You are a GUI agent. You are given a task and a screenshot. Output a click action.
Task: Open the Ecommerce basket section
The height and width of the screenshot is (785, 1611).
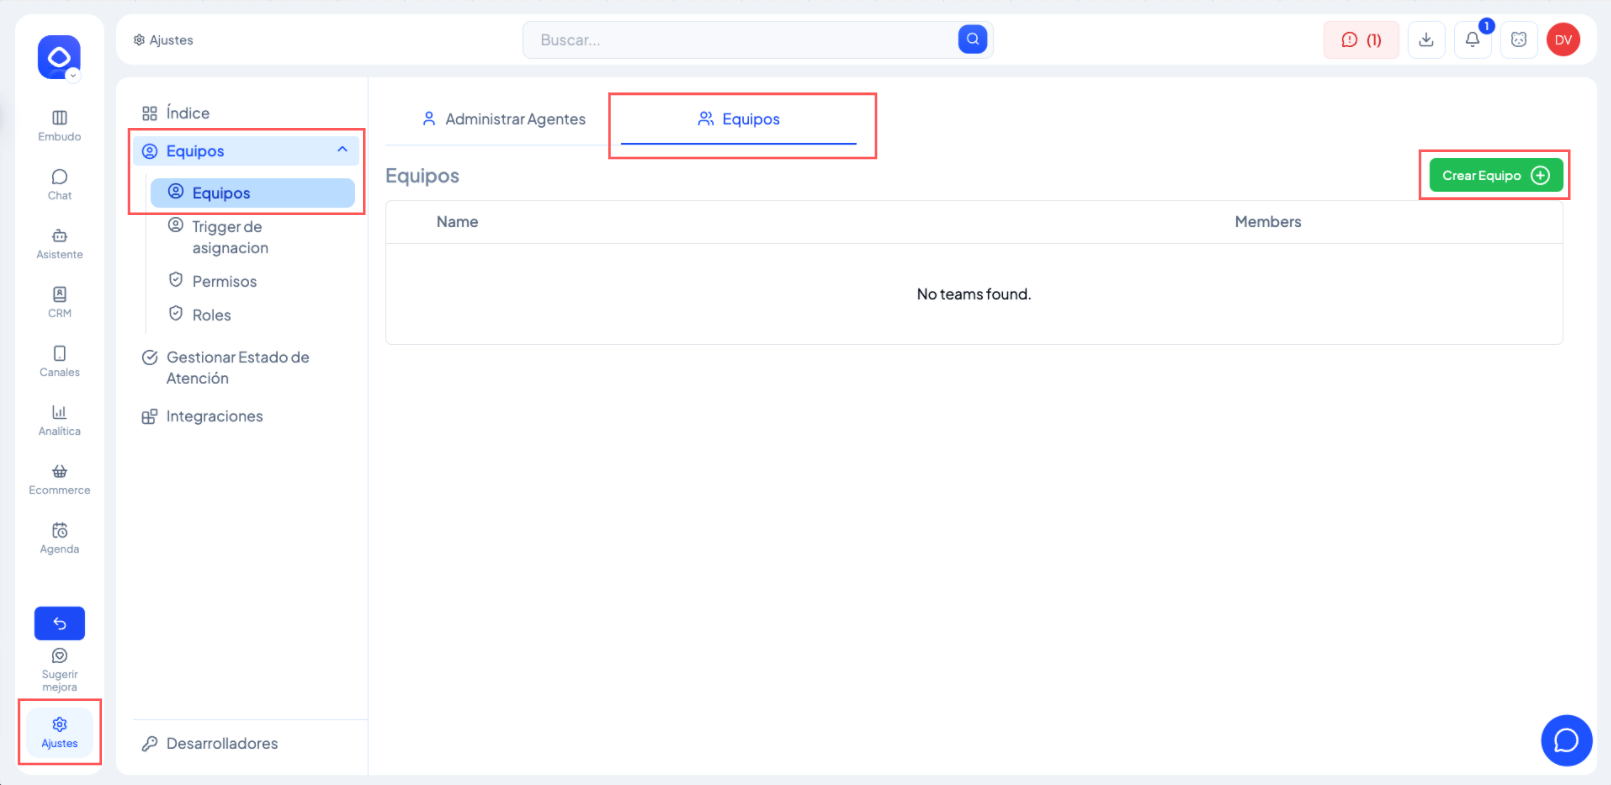click(59, 479)
